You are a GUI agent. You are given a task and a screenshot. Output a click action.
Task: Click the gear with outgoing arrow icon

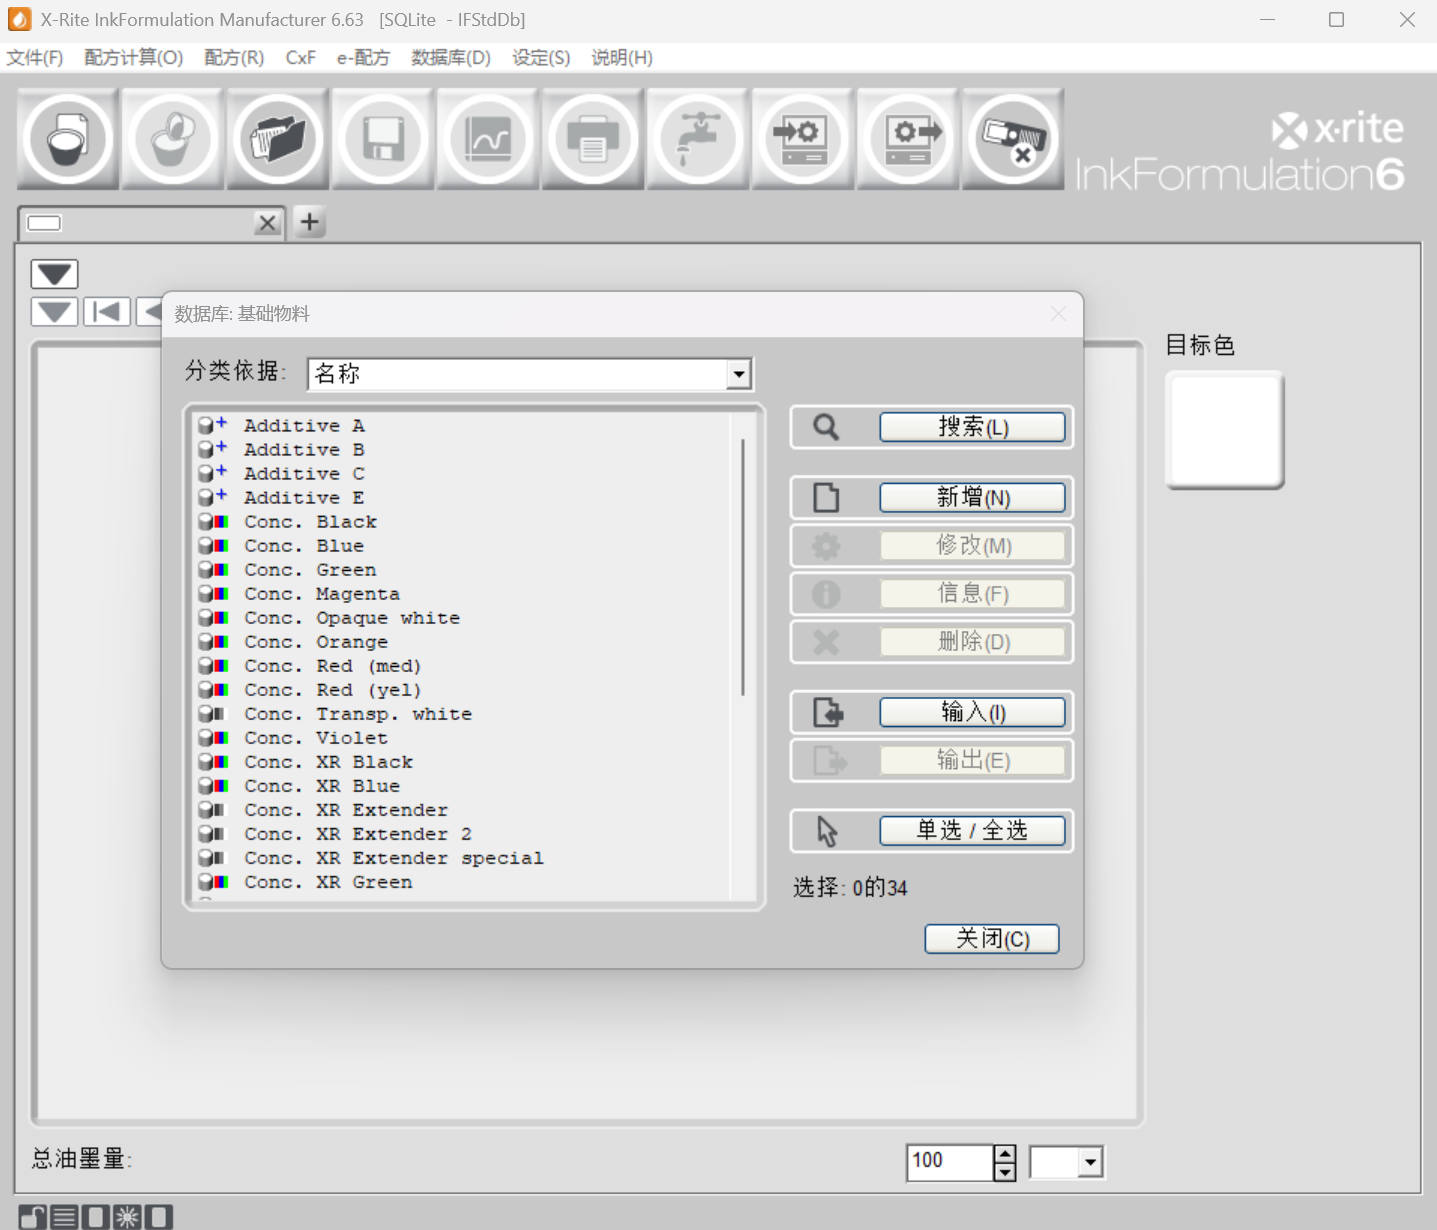tap(908, 139)
